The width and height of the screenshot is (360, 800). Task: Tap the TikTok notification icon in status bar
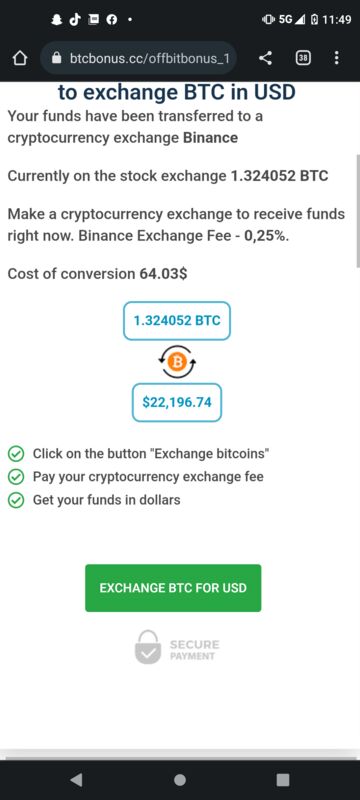[x=74, y=19]
